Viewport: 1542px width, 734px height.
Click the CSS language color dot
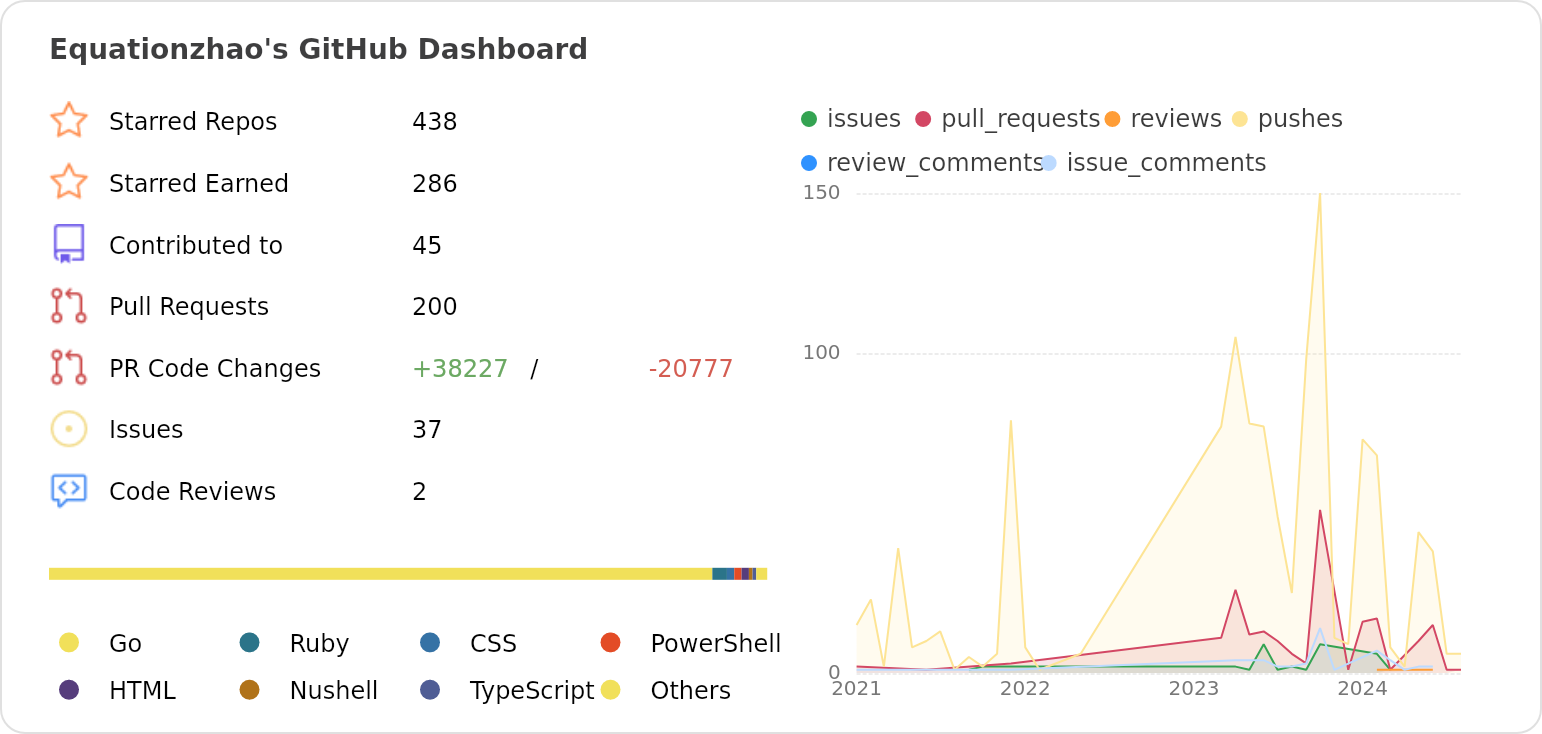(430, 642)
